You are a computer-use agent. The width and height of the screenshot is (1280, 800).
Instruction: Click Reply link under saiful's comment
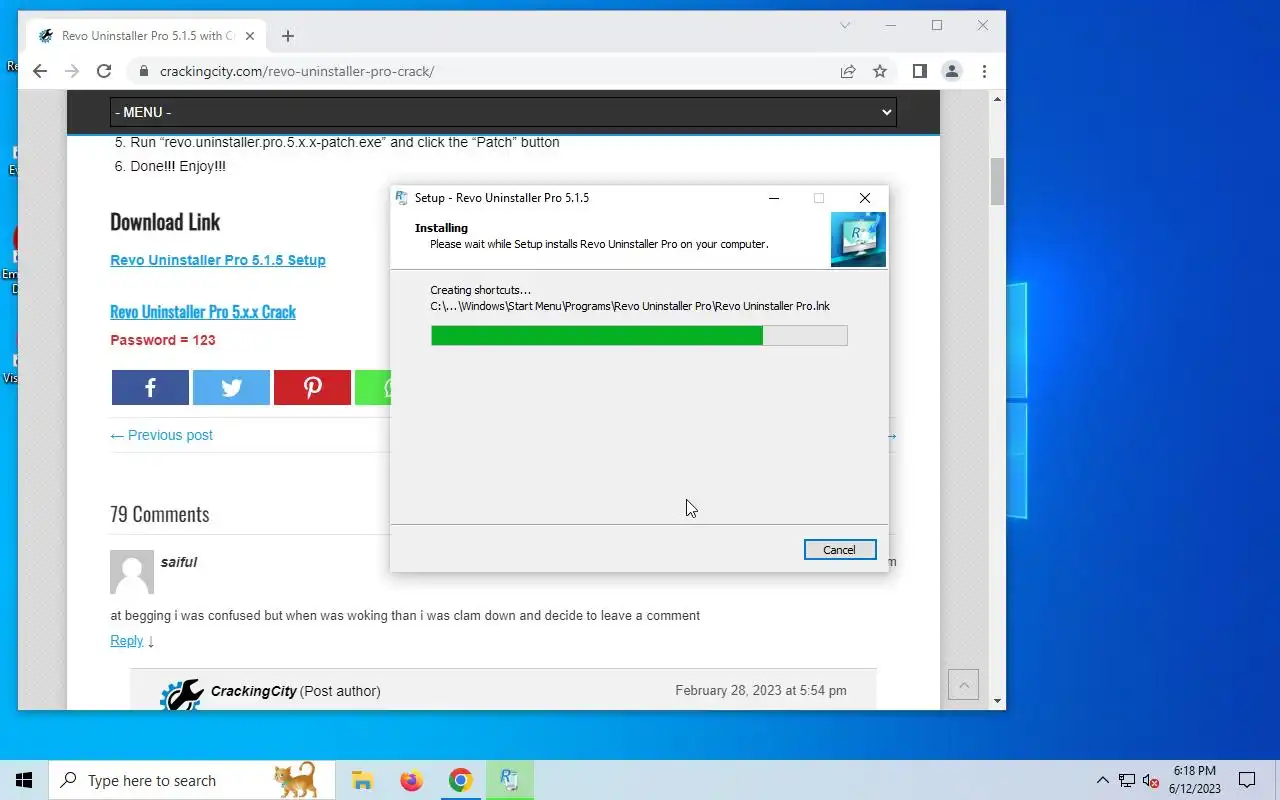127,641
